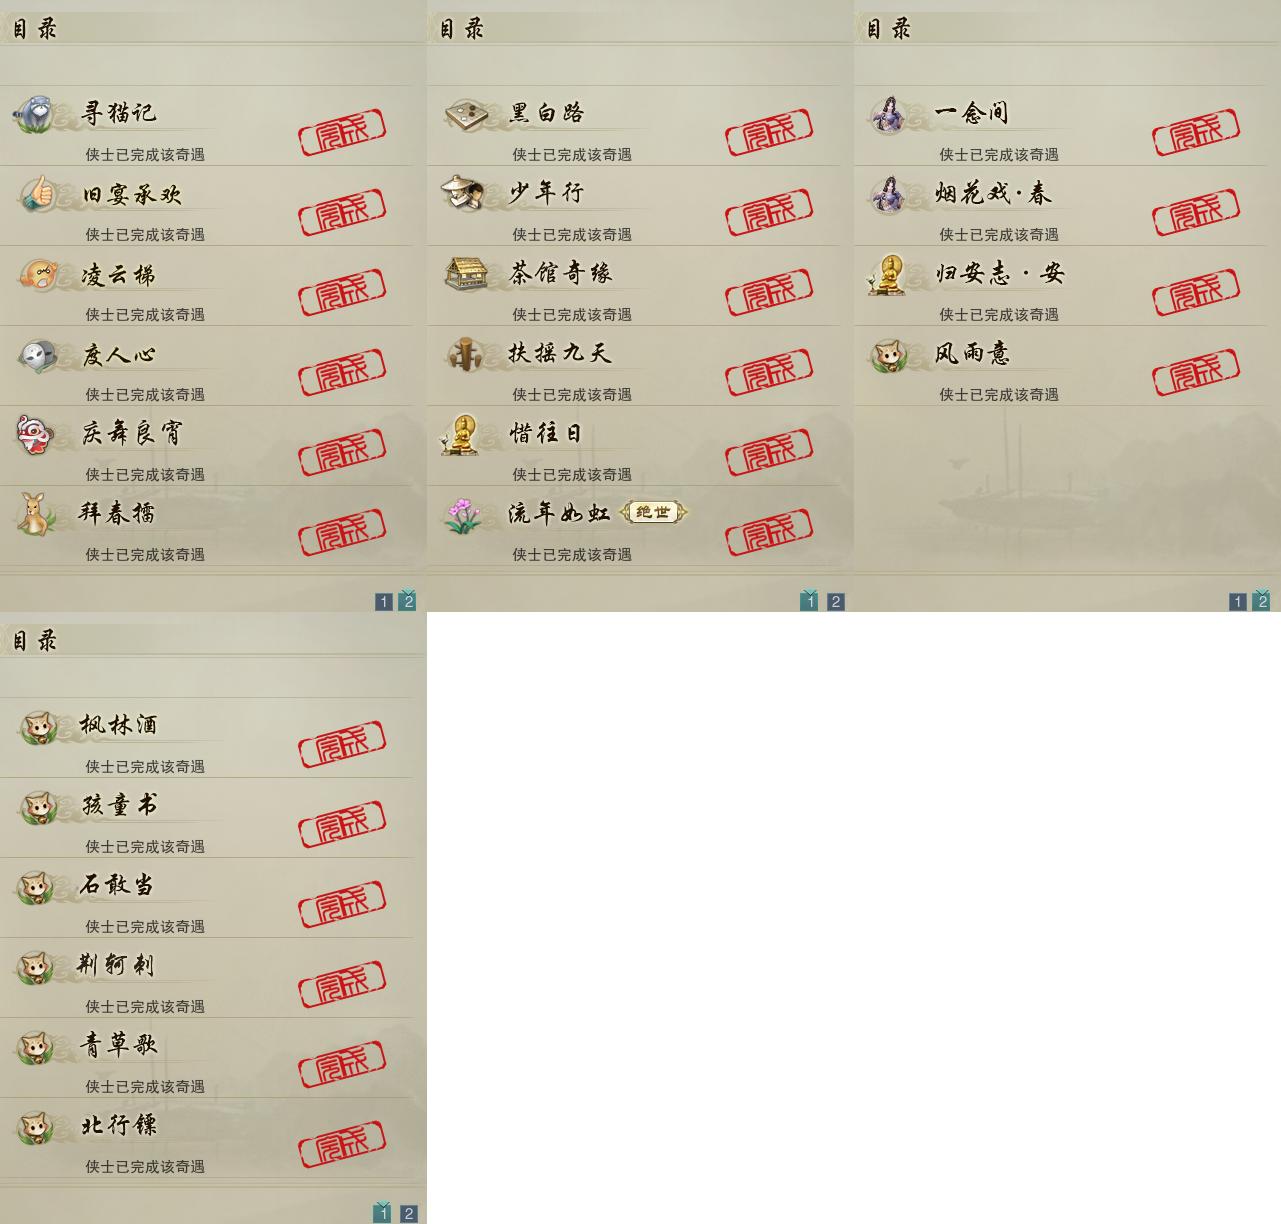Select the mask icon next to 度人心
Image resolution: width=1281 pixels, height=1224 pixels.
[38, 354]
